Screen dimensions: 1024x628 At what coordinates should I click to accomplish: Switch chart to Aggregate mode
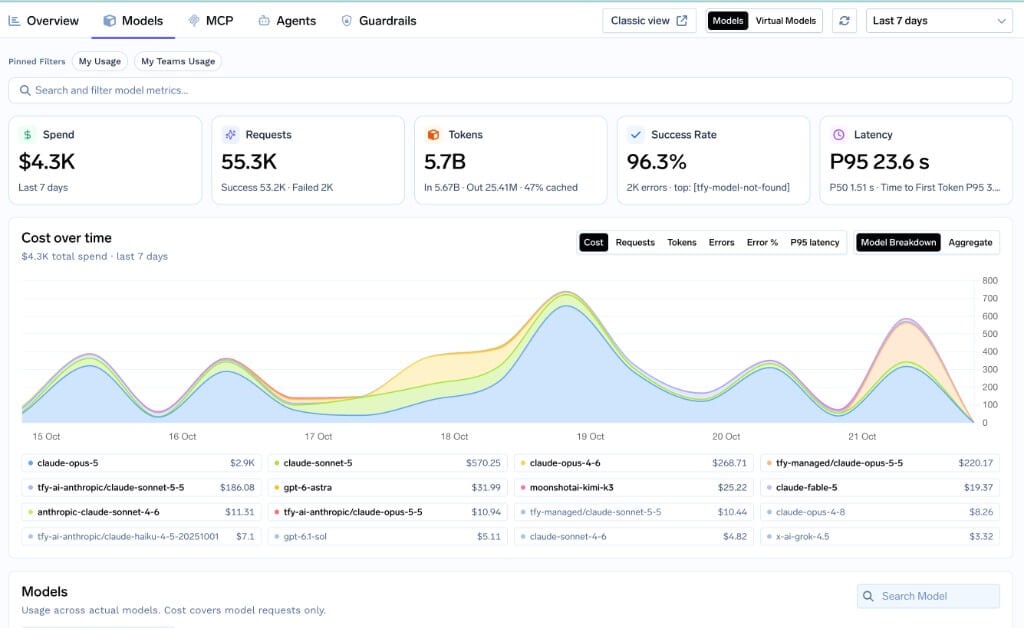(970, 242)
